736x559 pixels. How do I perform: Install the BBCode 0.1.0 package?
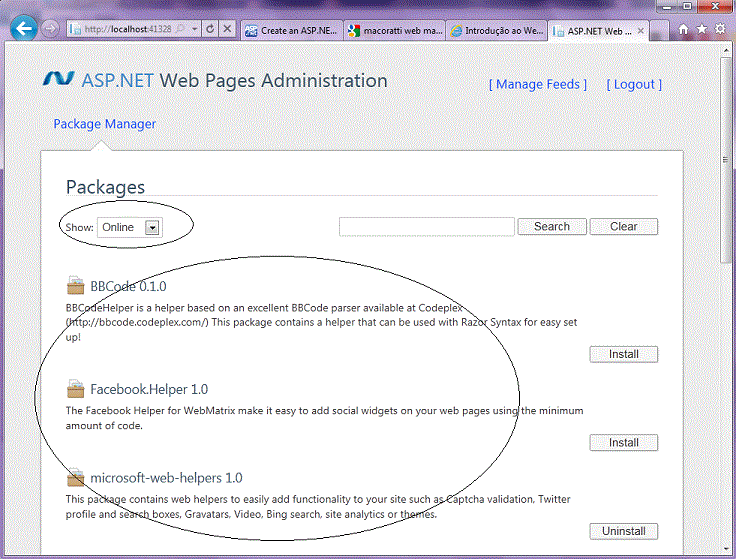tap(624, 354)
